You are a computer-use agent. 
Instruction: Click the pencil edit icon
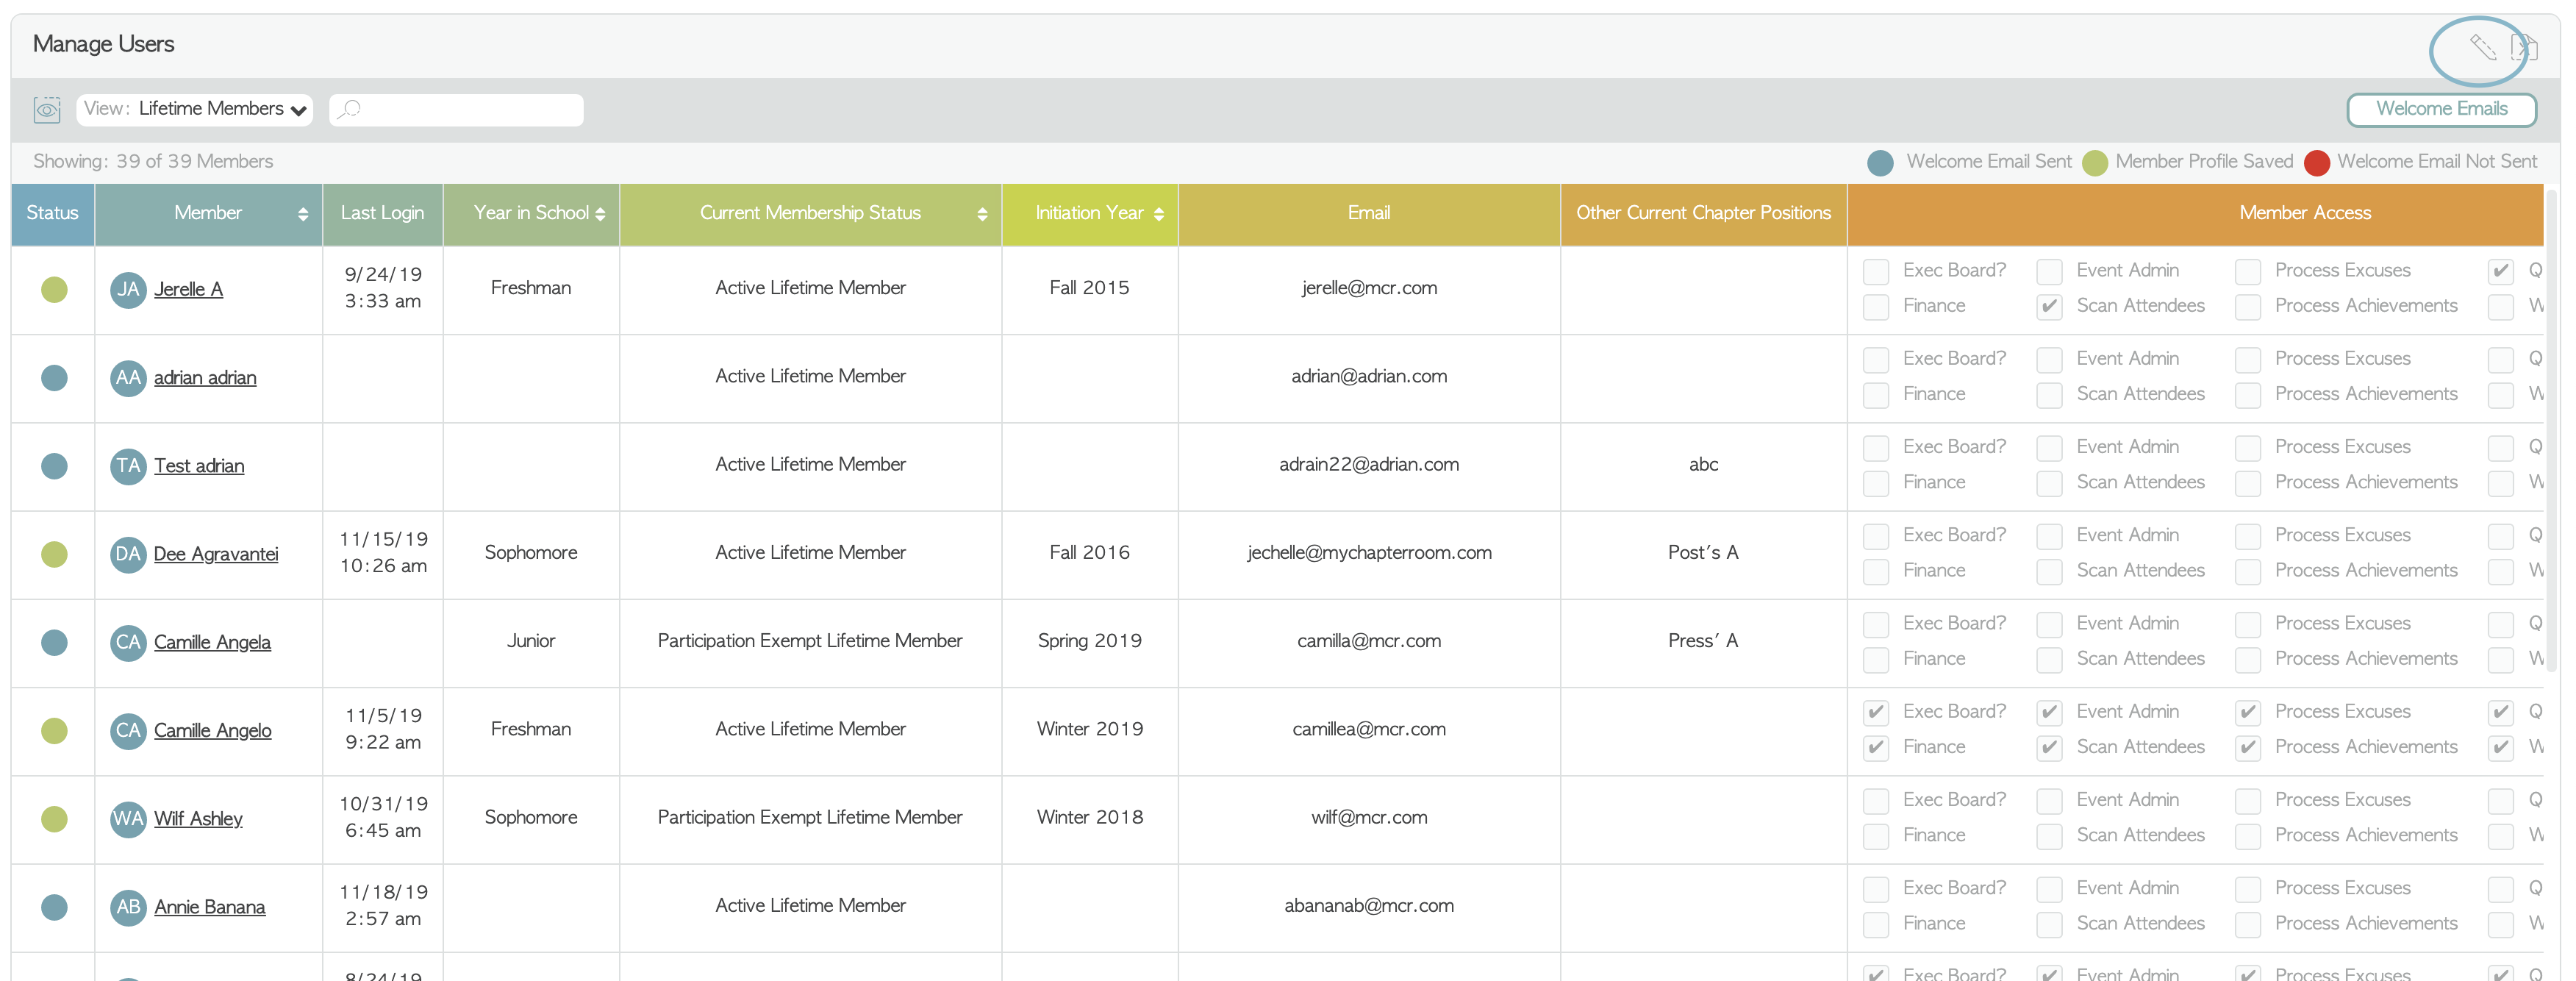[2483, 46]
